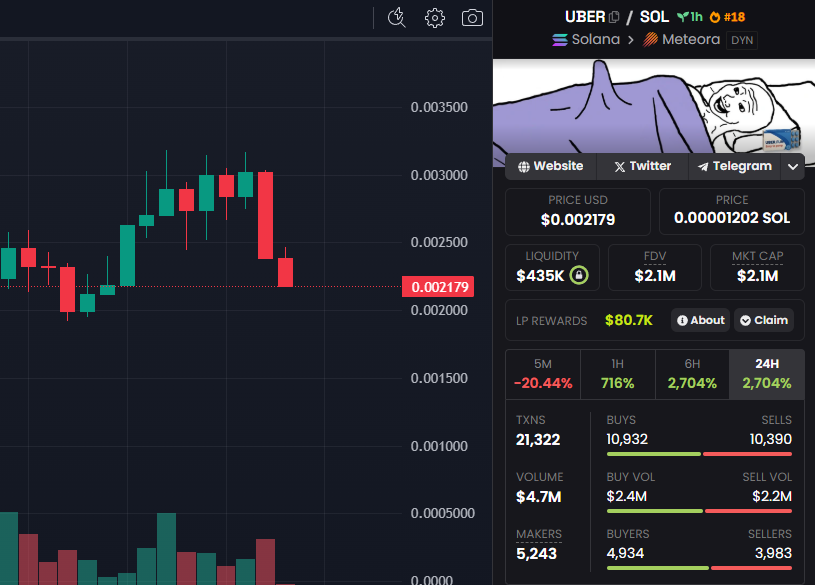815x585 pixels.
Task: Open chart settings gear
Action: [435, 18]
